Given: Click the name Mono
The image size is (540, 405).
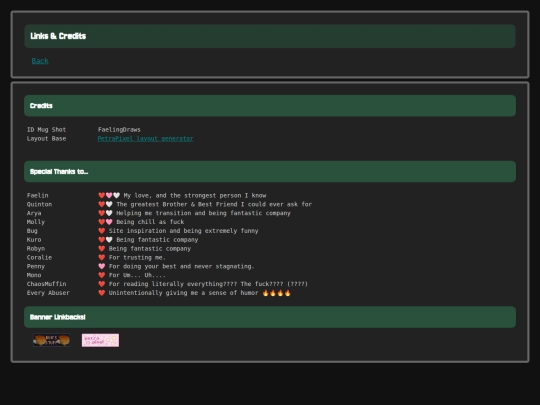Looking at the screenshot, I should [x=34, y=275].
